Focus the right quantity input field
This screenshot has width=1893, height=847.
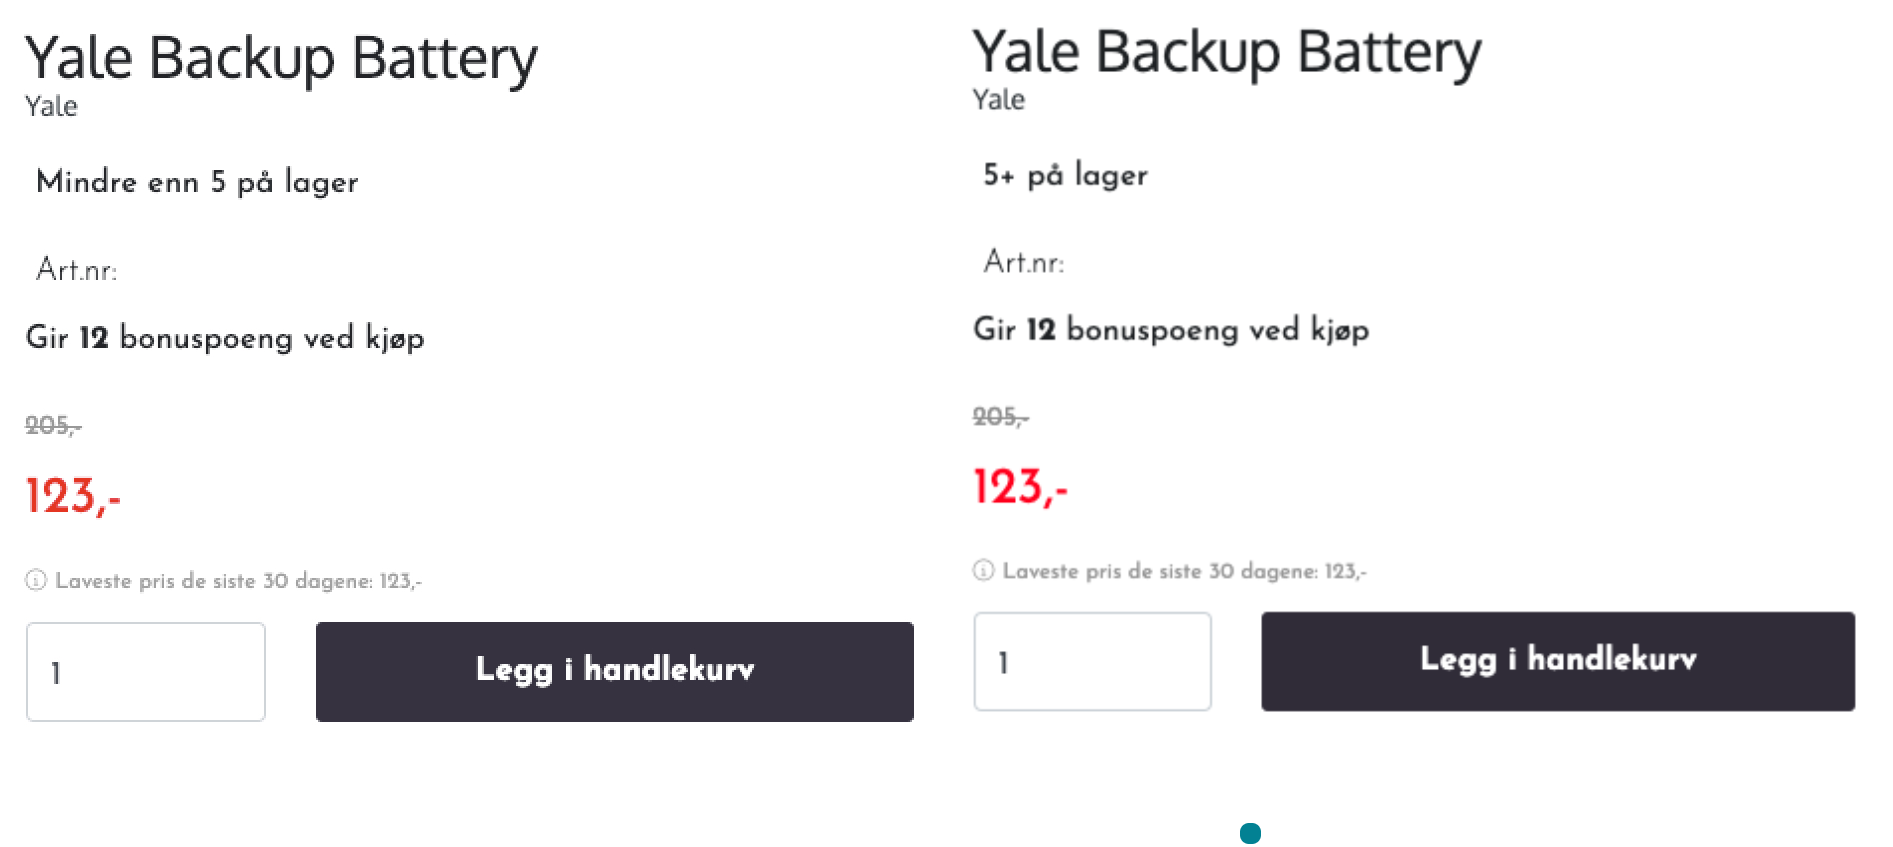(x=1092, y=661)
